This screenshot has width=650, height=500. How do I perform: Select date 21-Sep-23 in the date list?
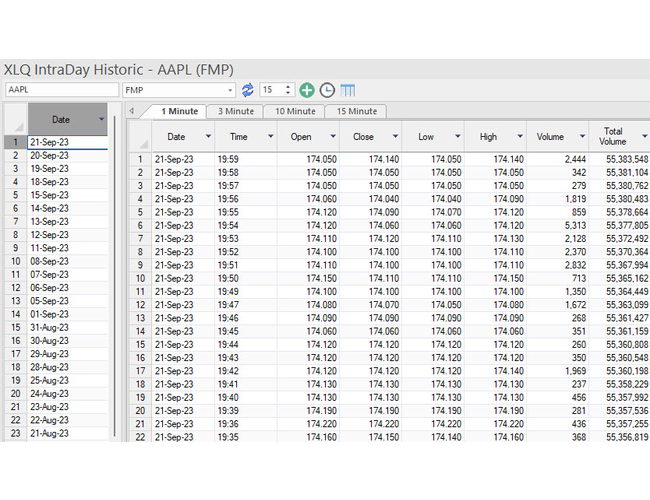pyautogui.click(x=68, y=142)
